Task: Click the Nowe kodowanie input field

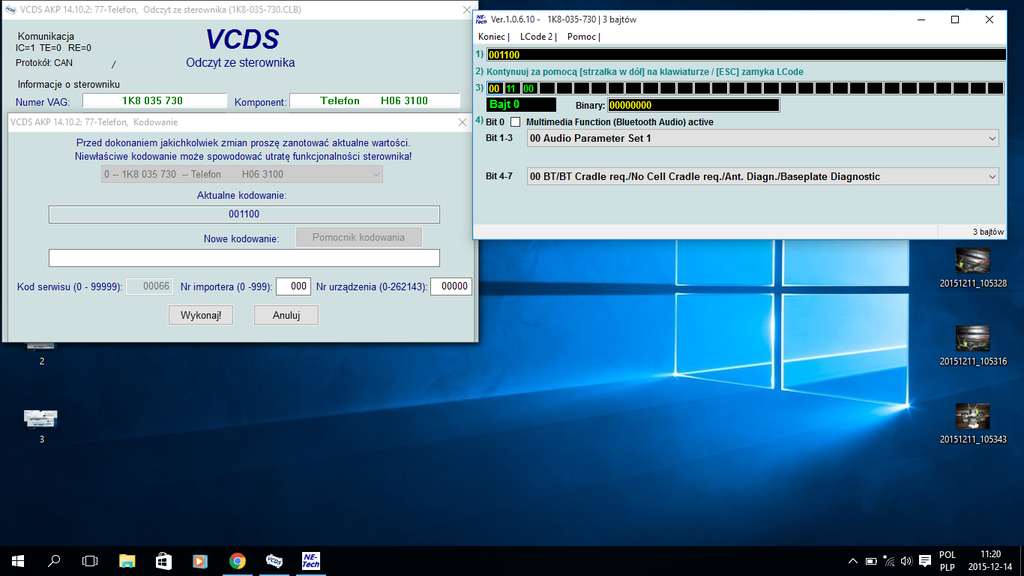Action: click(244, 258)
